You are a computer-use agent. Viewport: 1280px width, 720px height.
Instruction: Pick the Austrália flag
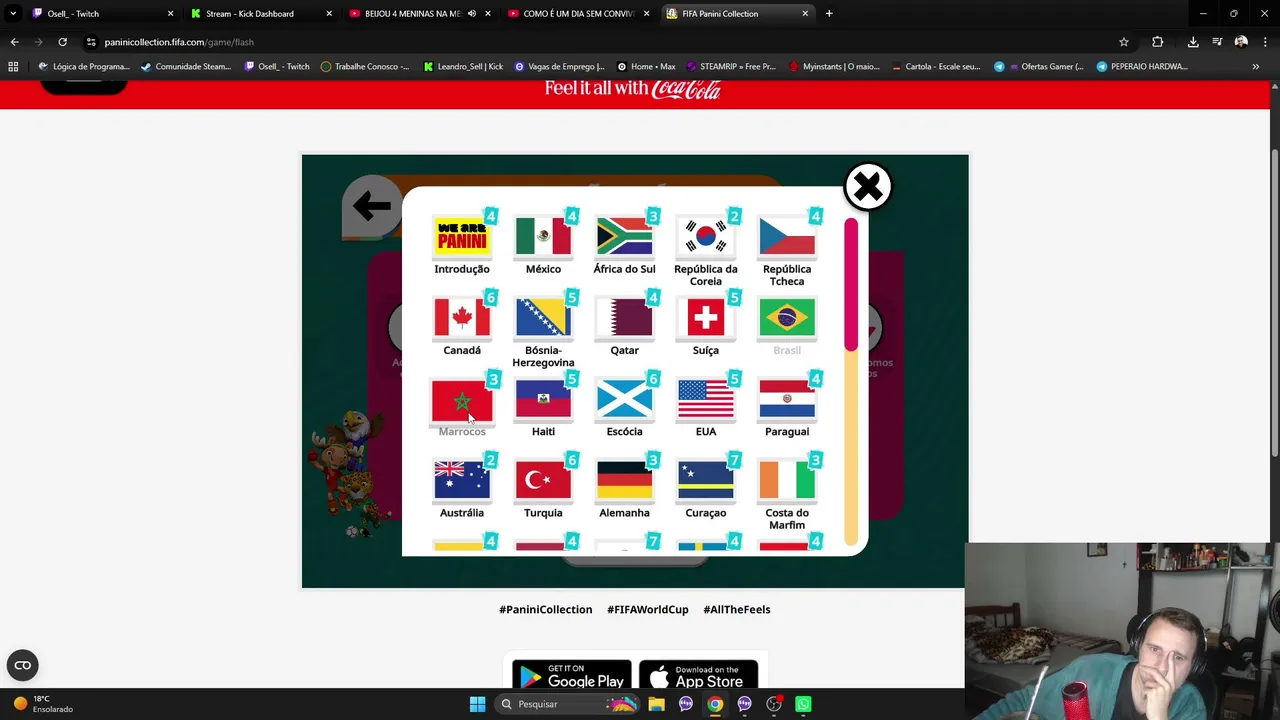pyautogui.click(x=462, y=481)
